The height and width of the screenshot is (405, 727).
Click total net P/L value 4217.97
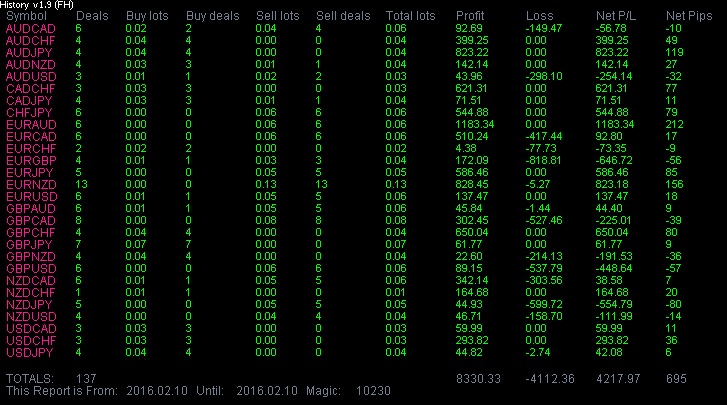point(618,379)
